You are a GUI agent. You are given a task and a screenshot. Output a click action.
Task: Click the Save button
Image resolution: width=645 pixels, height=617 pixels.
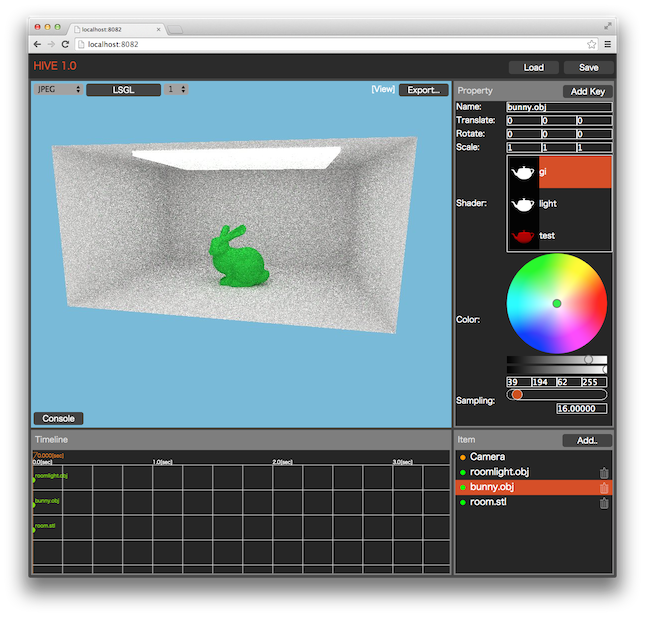tap(589, 67)
